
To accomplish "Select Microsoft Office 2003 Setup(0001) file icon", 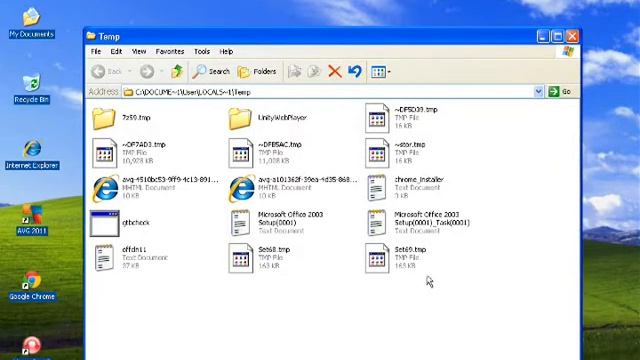I will pyautogui.click(x=240, y=223).
